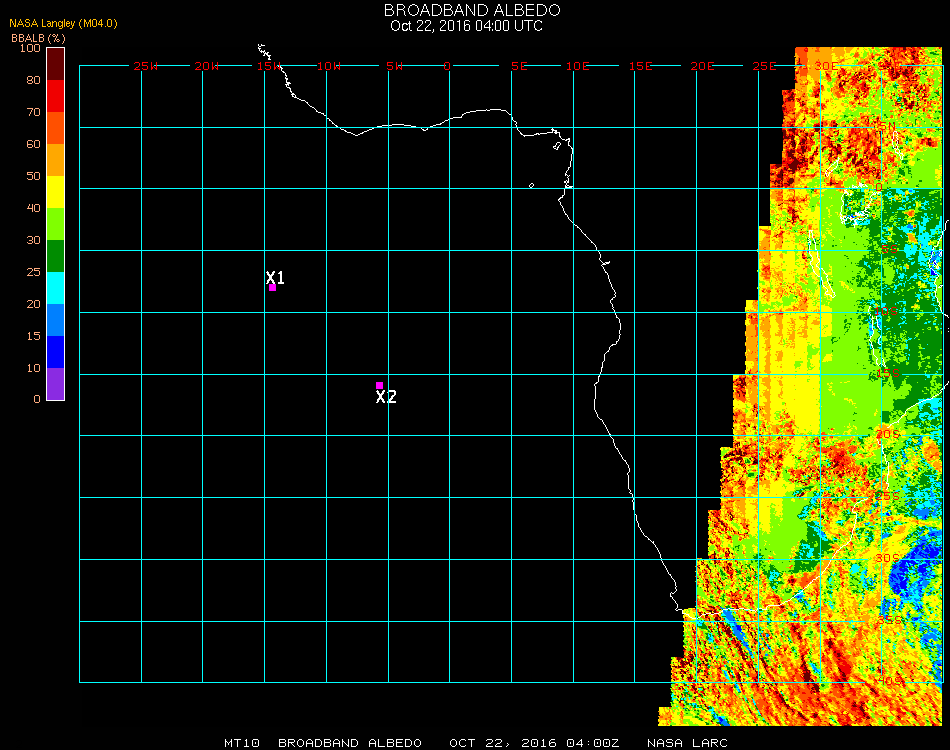
Task: Click the 15W longitude label
Action: point(268,66)
